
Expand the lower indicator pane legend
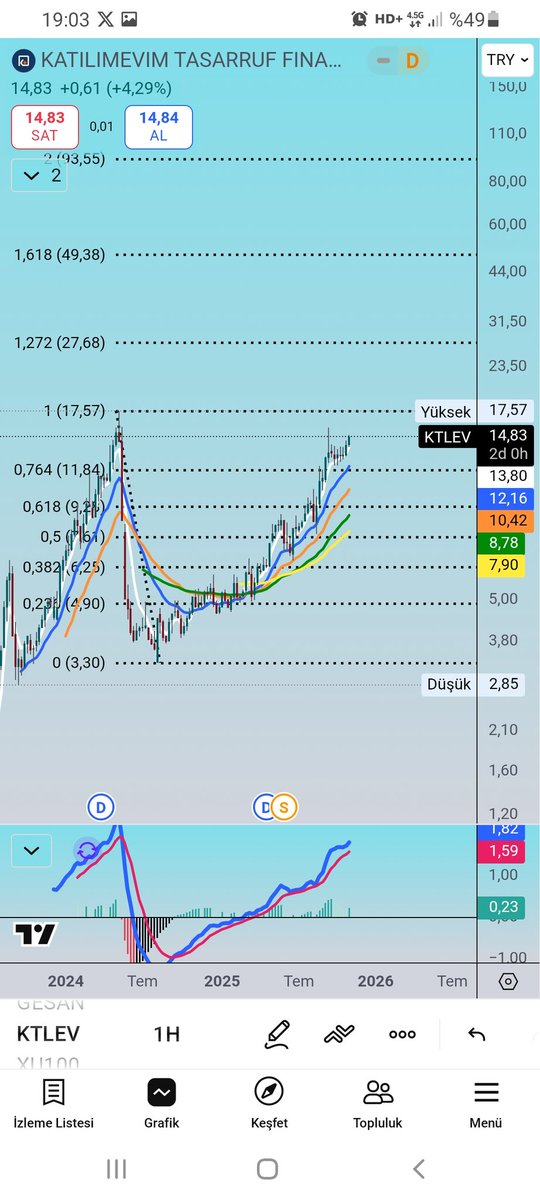[31, 852]
